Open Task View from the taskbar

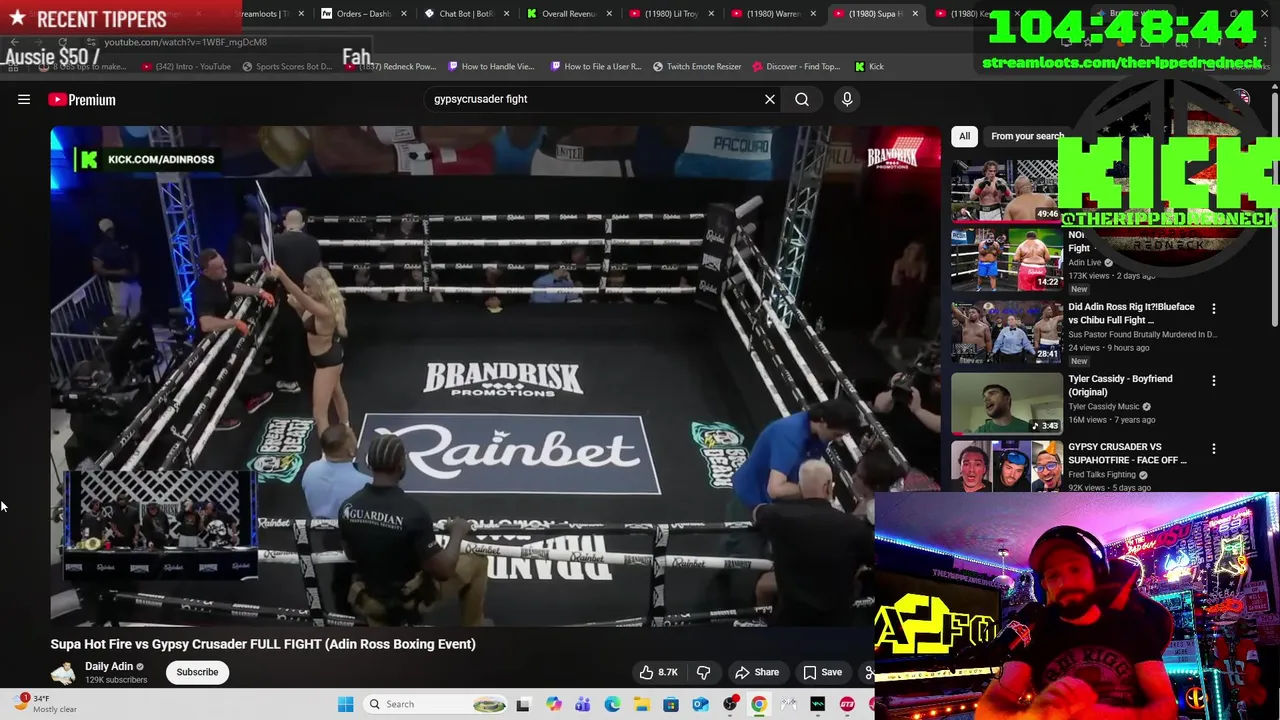(522, 704)
